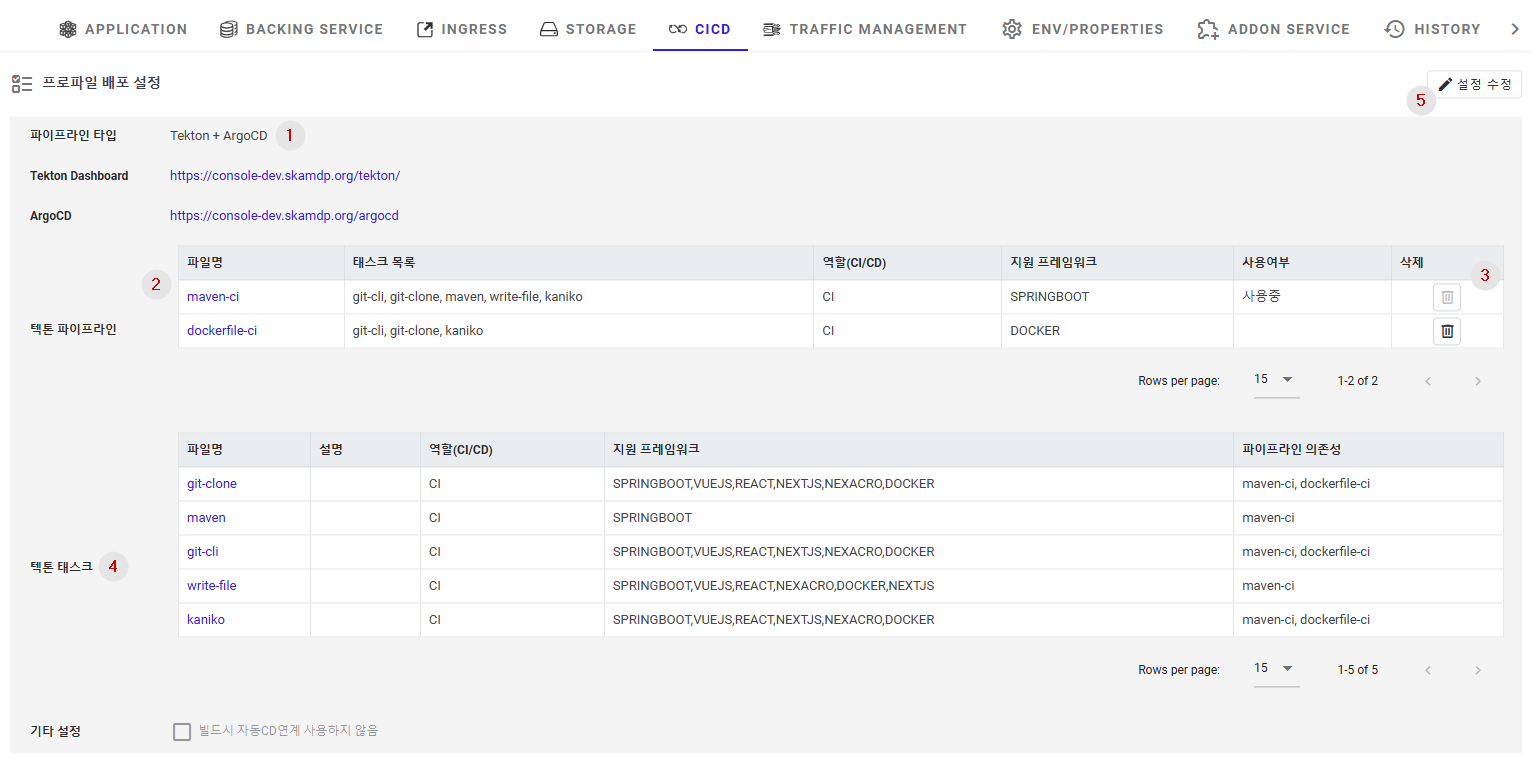This screenshot has width=1533, height=757.
Task: Open the git-clone task link
Action: [x=212, y=484]
